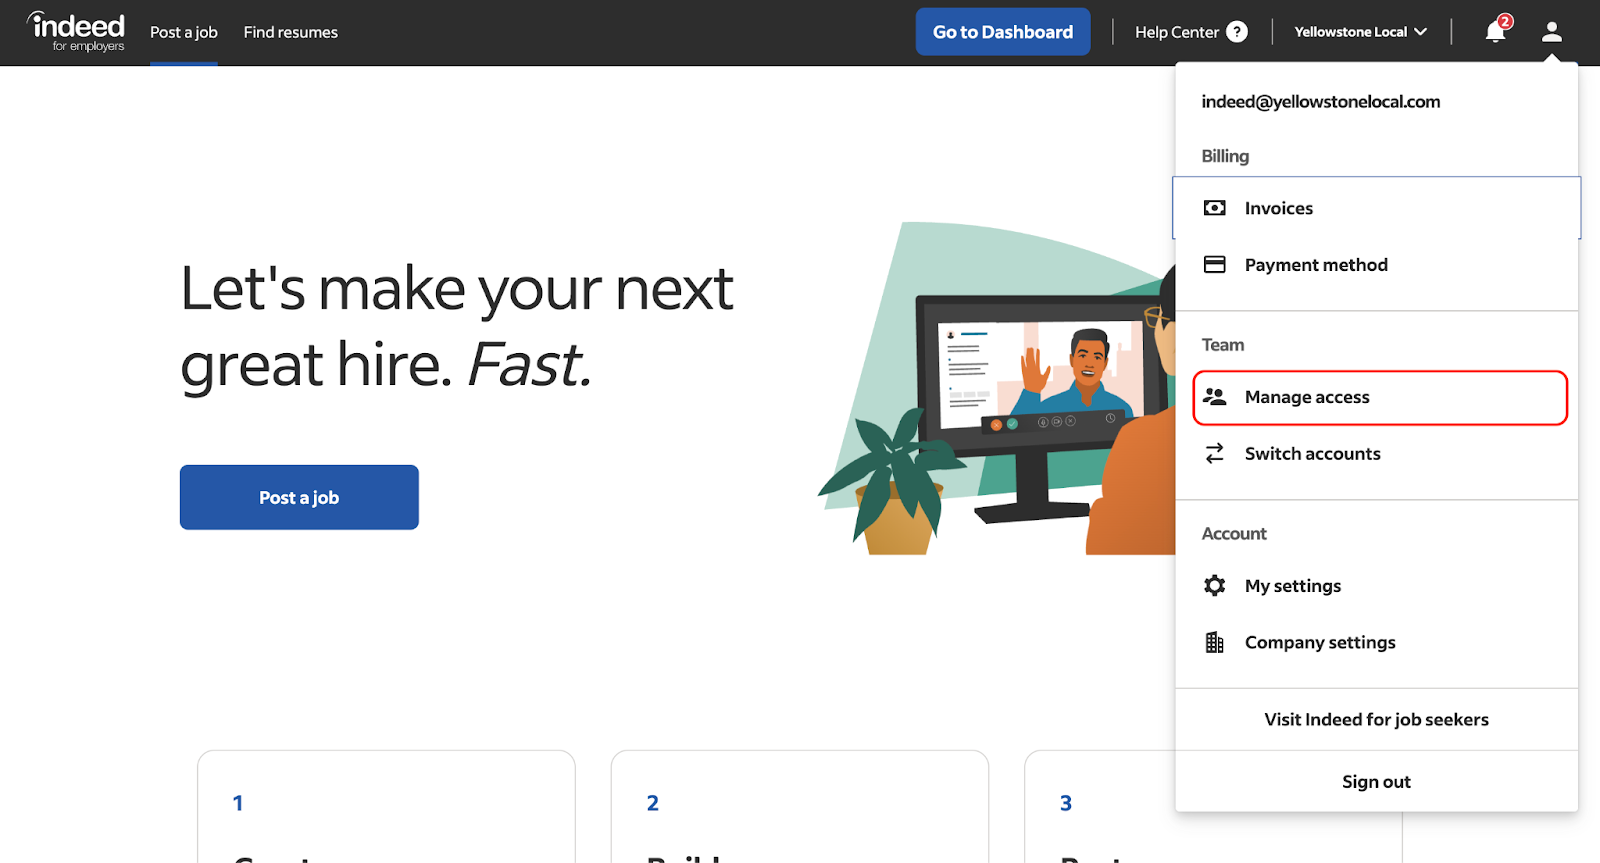Click the My settings gear icon
Screen dimensions: 1600x863
(x=1214, y=586)
